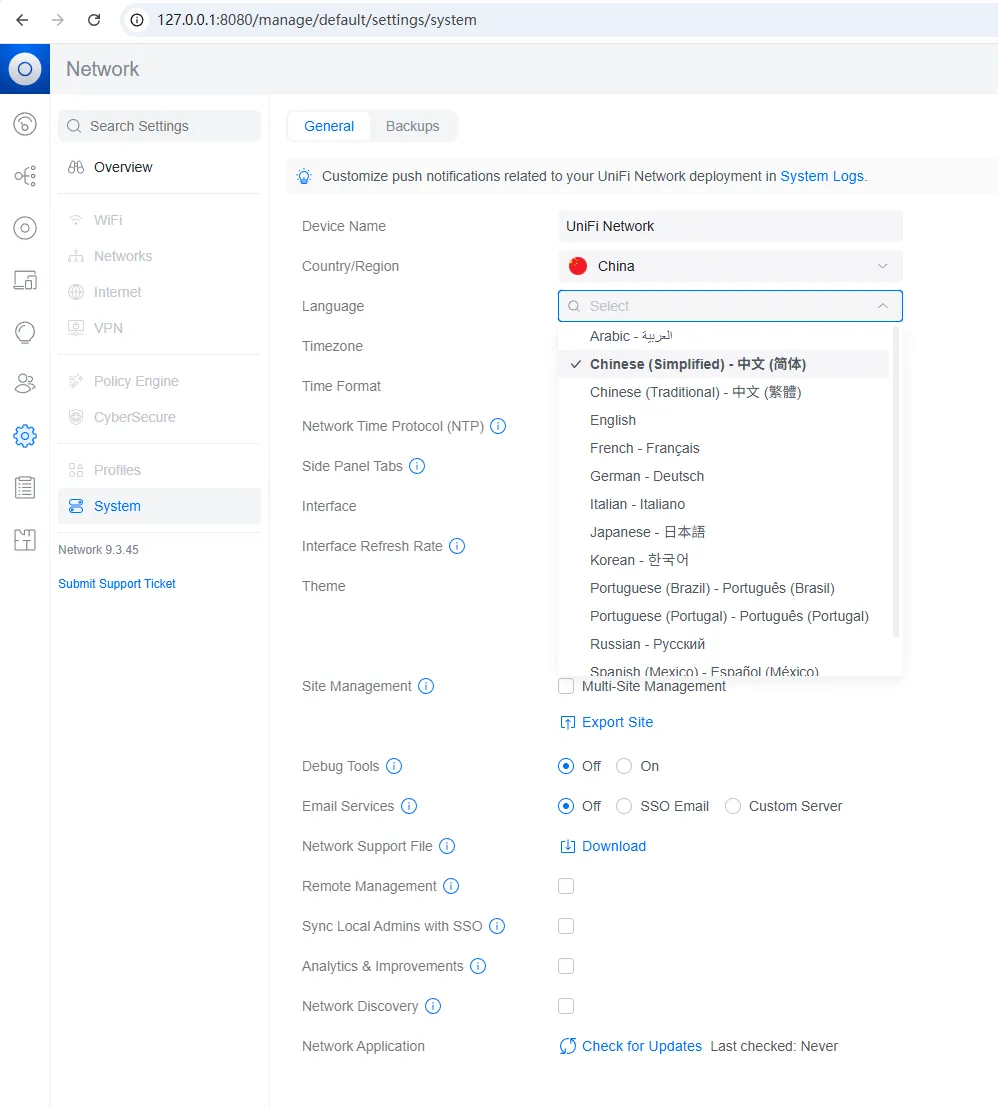998x1108 pixels.
Task: Set Debug Tools to Off
Action: (x=566, y=766)
